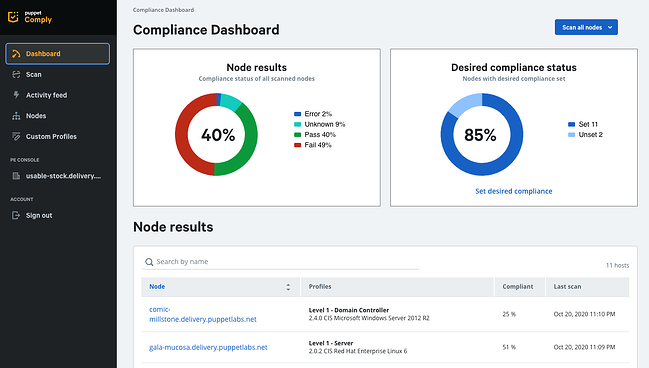Click the Search by name field

tap(280, 262)
